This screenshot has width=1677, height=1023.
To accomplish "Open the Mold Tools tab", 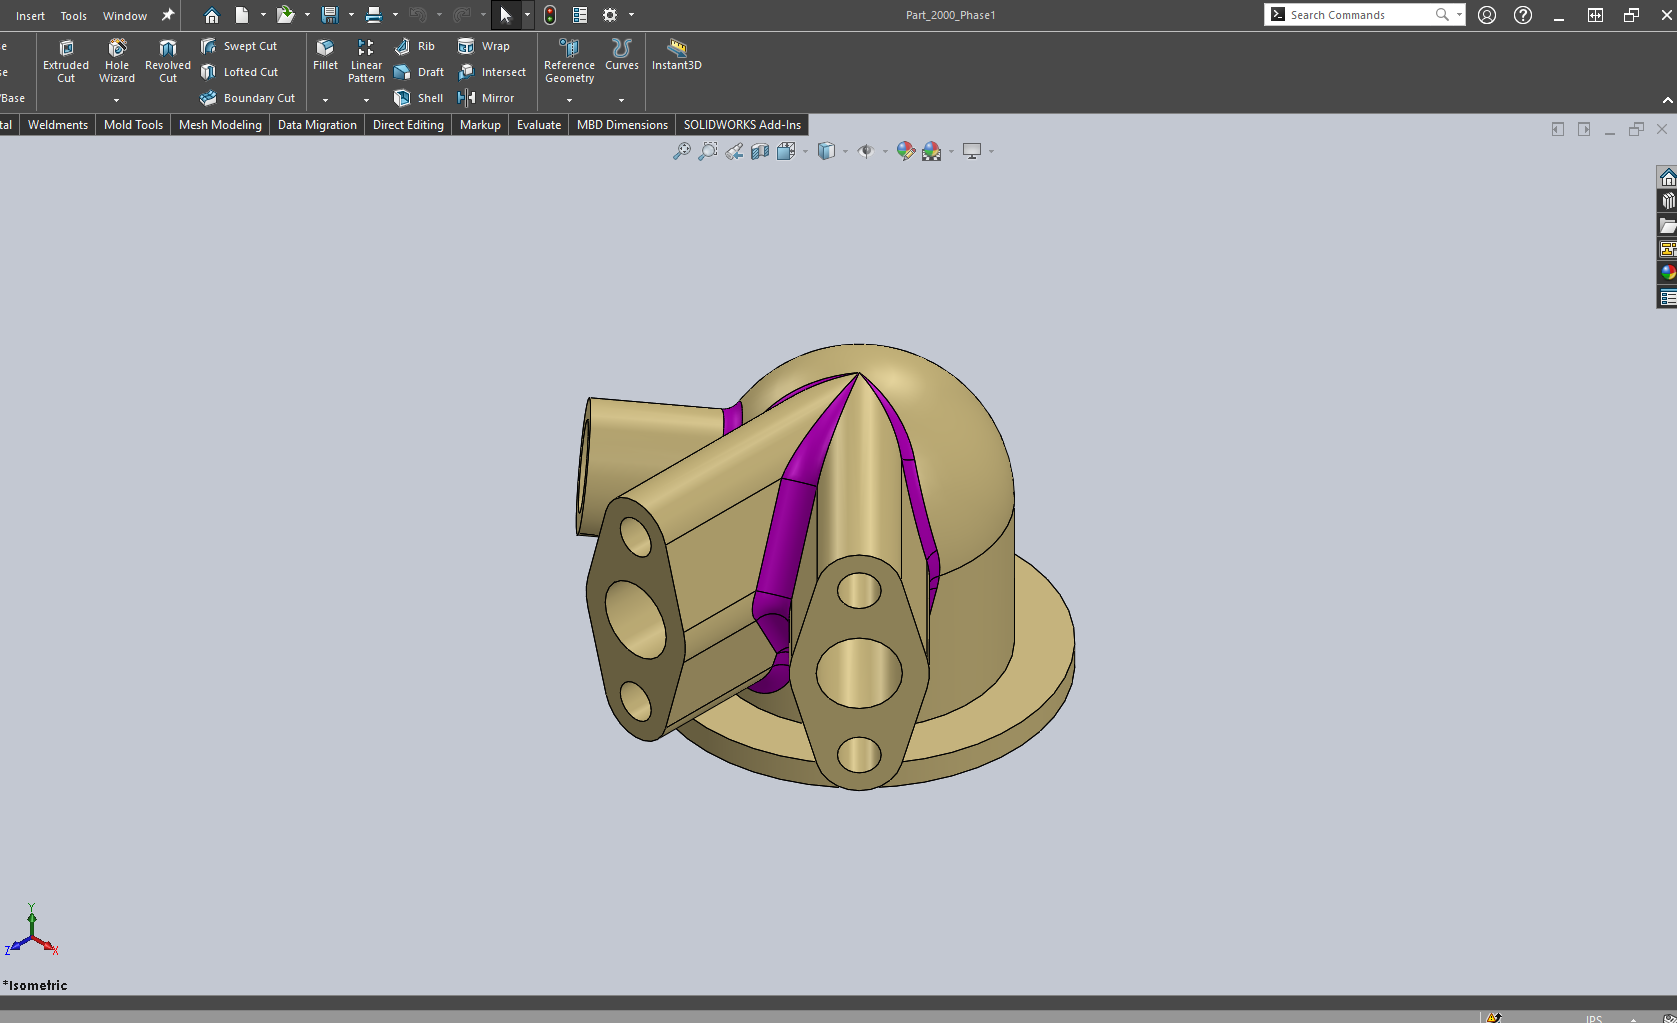I will click(x=133, y=125).
